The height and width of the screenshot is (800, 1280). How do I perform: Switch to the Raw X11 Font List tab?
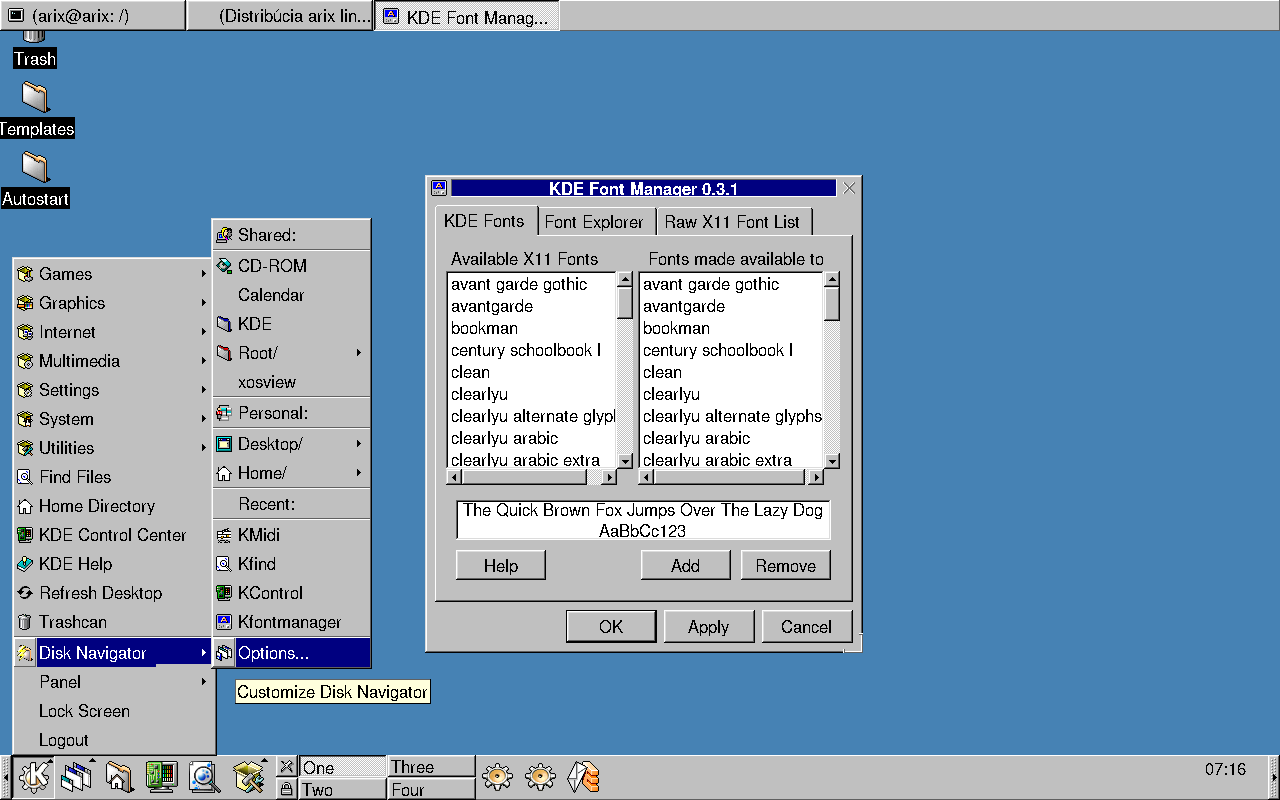pos(732,222)
